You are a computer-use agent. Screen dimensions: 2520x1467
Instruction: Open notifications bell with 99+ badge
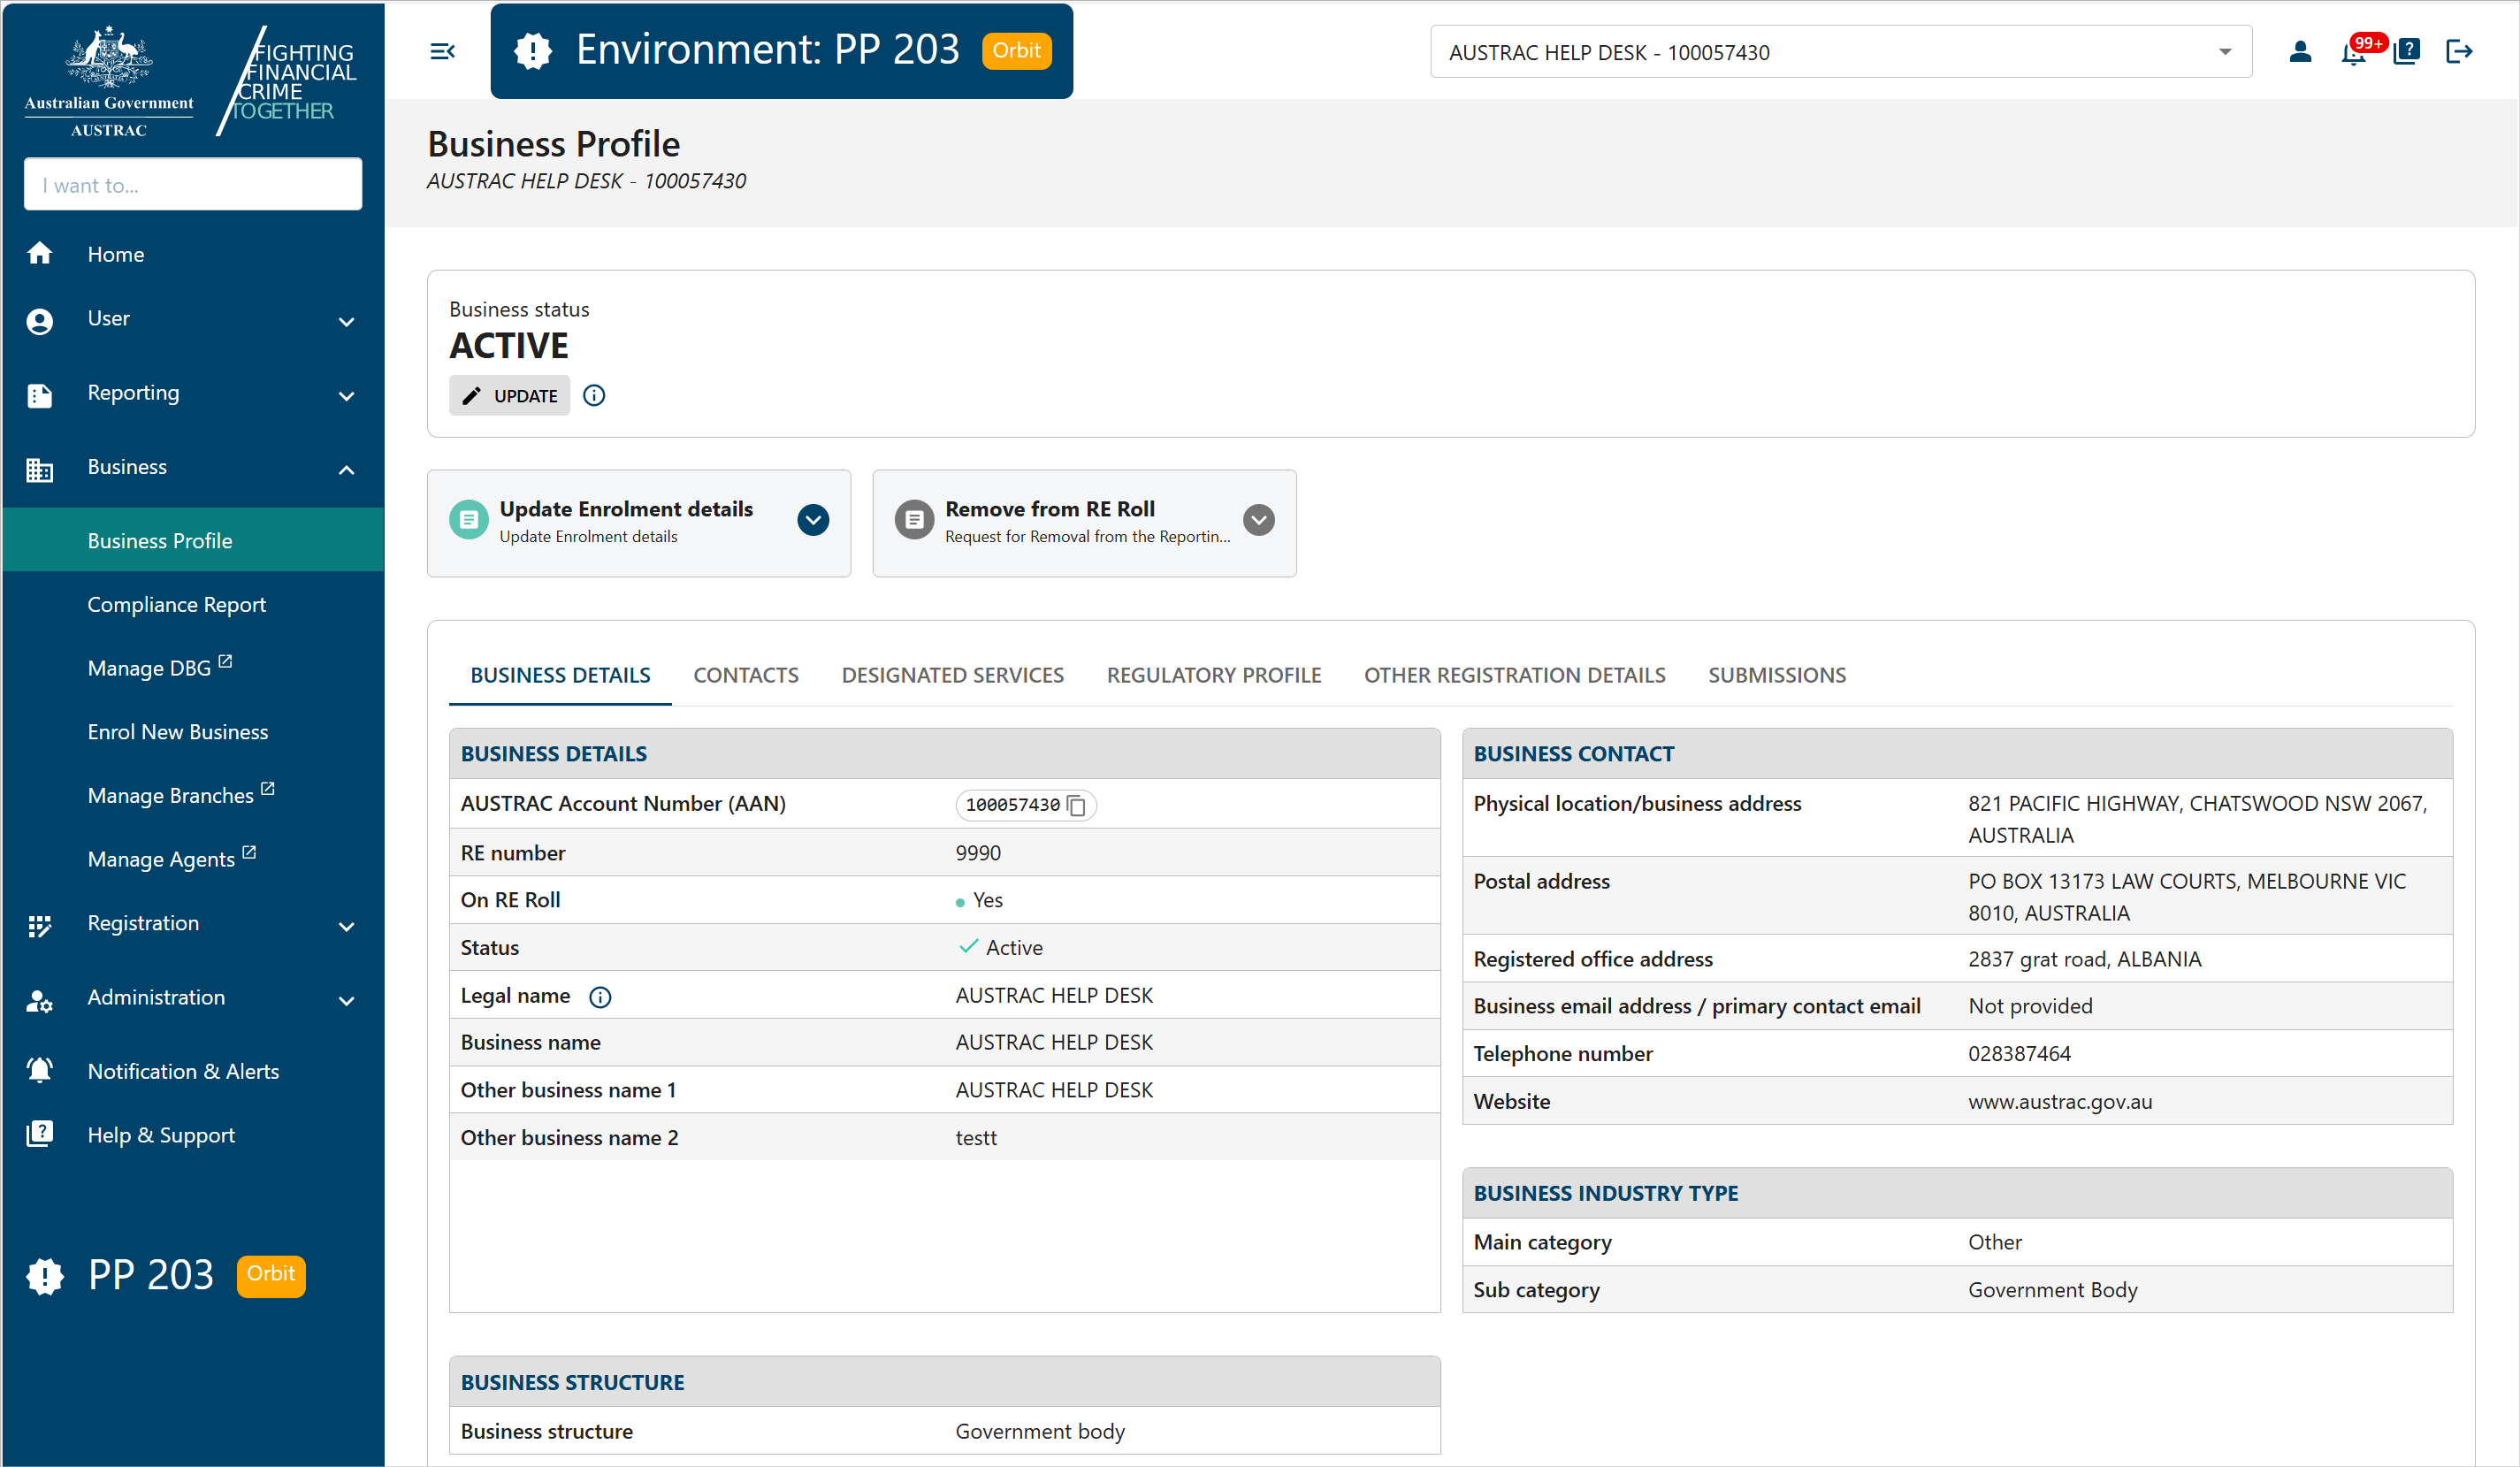point(2353,52)
